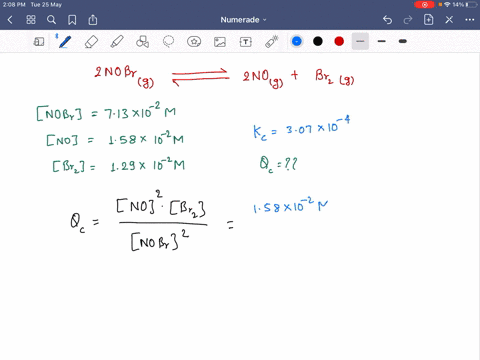Choose the black pen color

click(x=318, y=41)
